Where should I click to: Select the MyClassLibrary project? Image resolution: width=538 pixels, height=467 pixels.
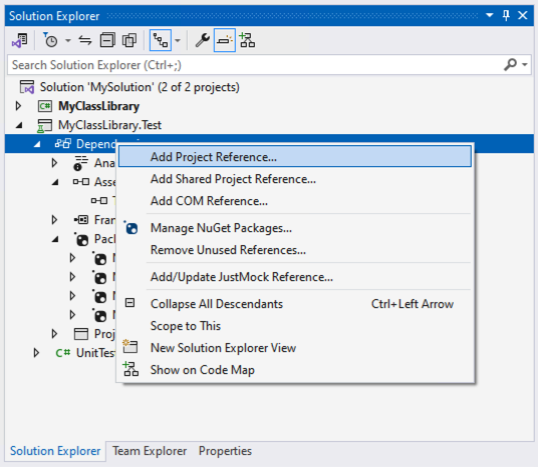click(x=99, y=106)
